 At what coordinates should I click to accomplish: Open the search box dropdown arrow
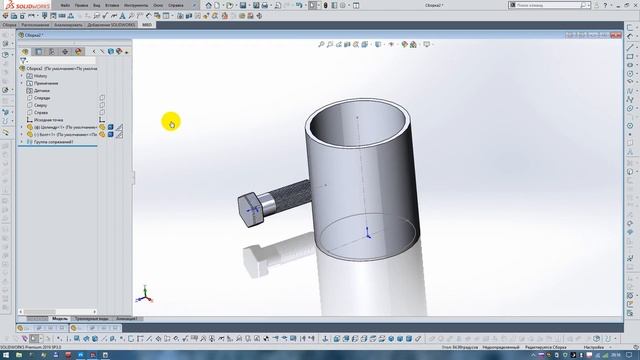589,5
